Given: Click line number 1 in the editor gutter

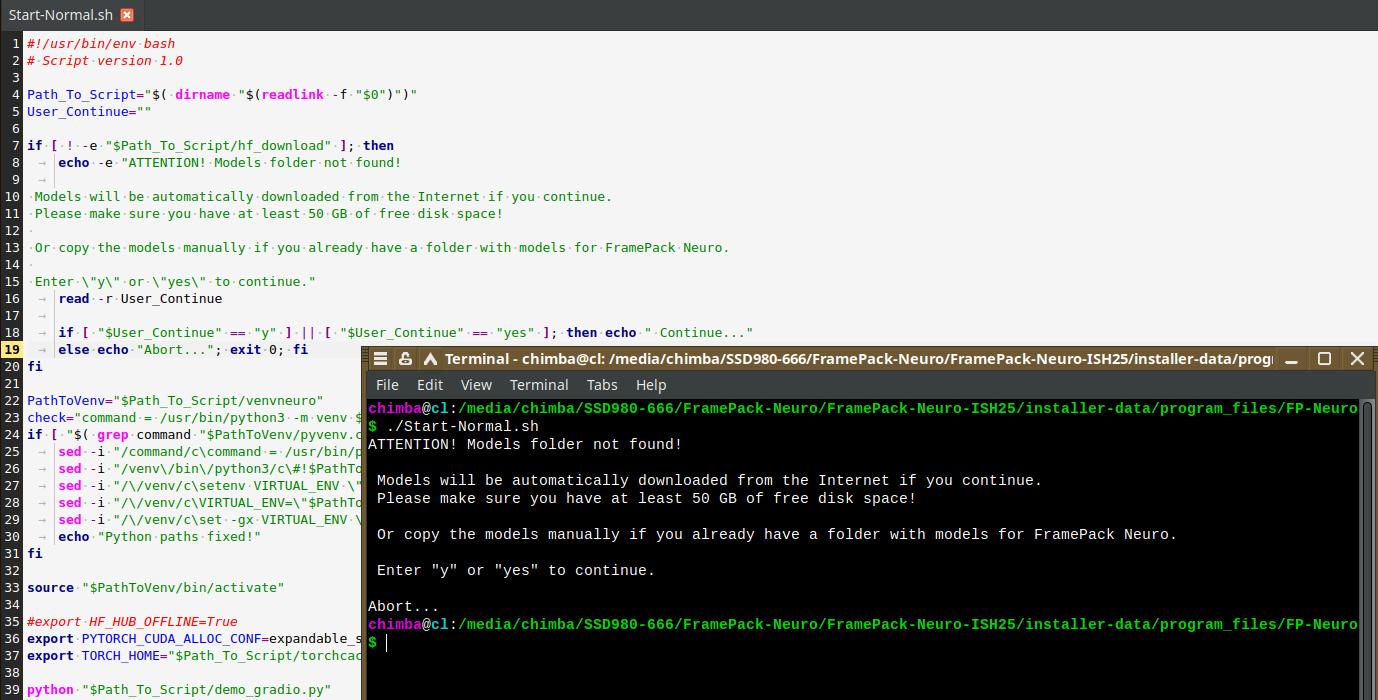Looking at the screenshot, I should [16, 44].
